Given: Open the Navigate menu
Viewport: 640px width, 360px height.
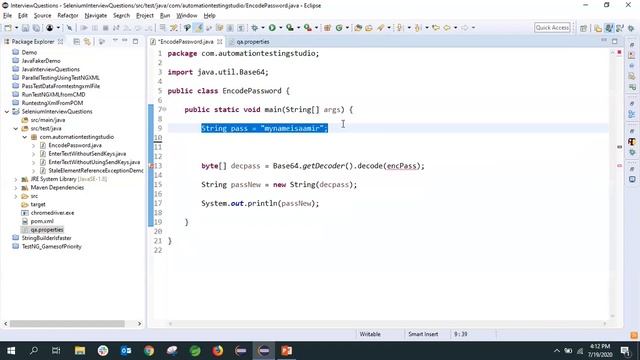Looking at the screenshot, I should click(x=96, y=16).
